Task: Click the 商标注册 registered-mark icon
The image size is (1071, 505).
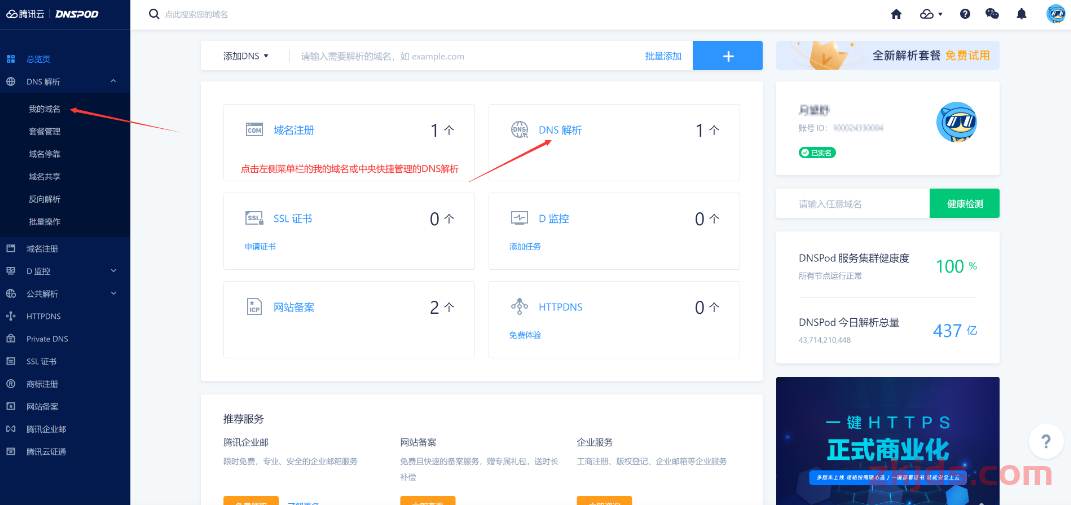Action: point(10,384)
